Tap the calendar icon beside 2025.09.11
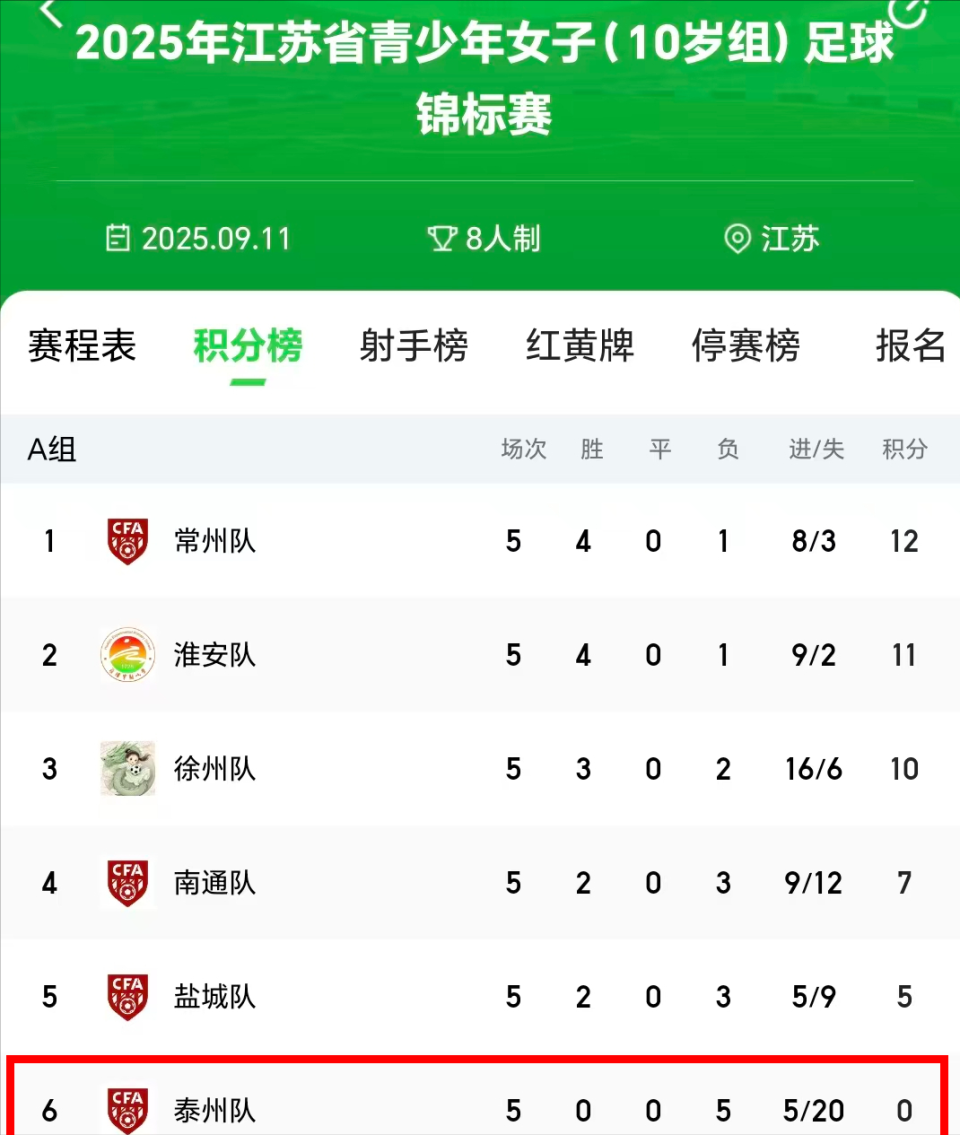Image resolution: width=960 pixels, height=1135 pixels. (119, 239)
